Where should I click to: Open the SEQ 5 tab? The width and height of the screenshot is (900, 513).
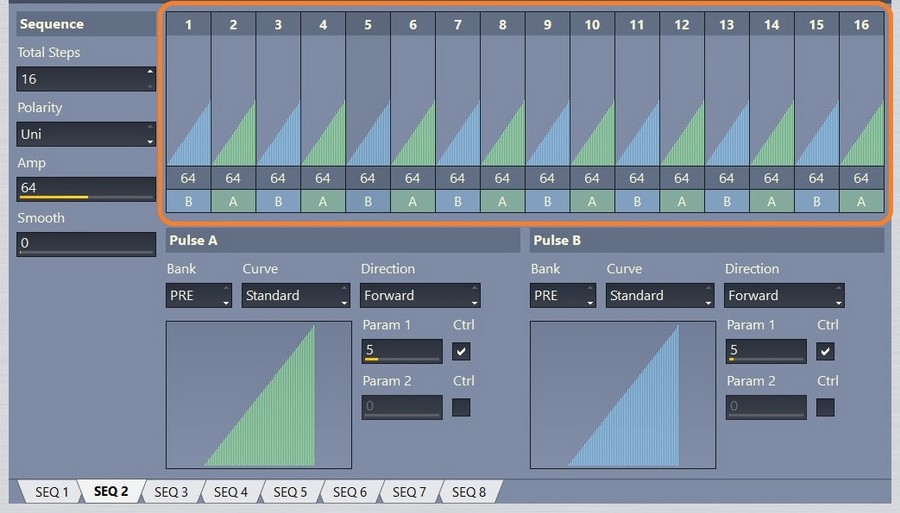pyautogui.click(x=290, y=492)
